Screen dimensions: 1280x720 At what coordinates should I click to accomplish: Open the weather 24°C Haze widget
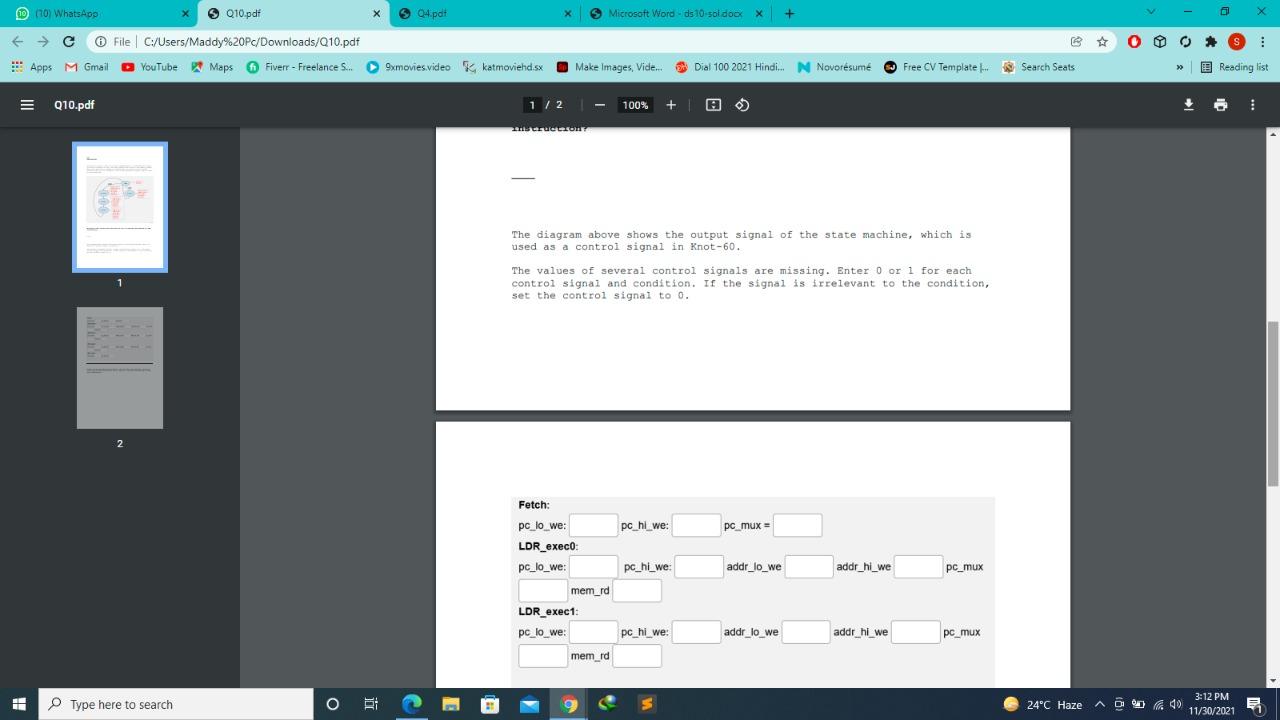tap(1043, 704)
